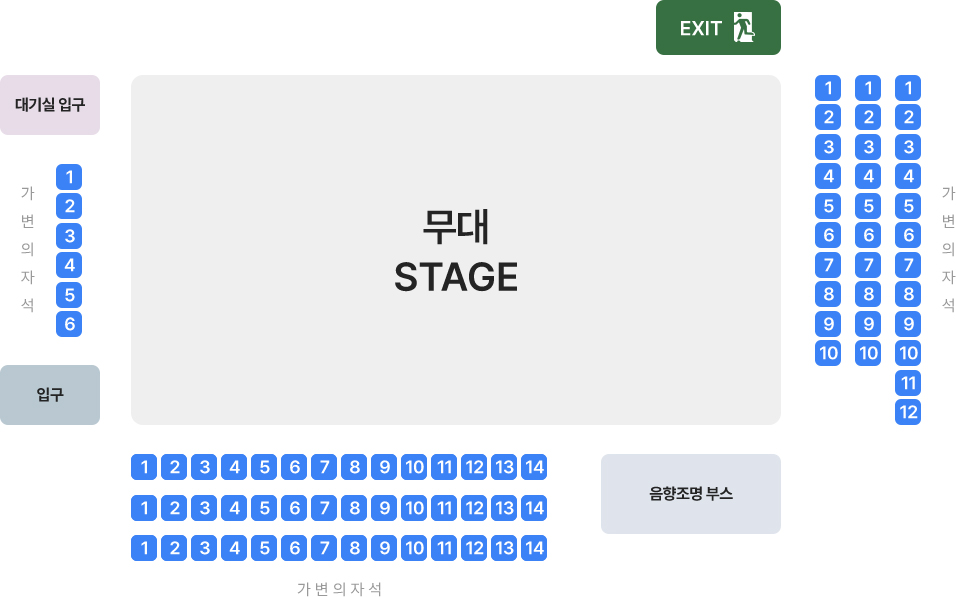Select the 대기실 입구 waiting room entrance
This screenshot has height=597, width=956.
[50, 105]
